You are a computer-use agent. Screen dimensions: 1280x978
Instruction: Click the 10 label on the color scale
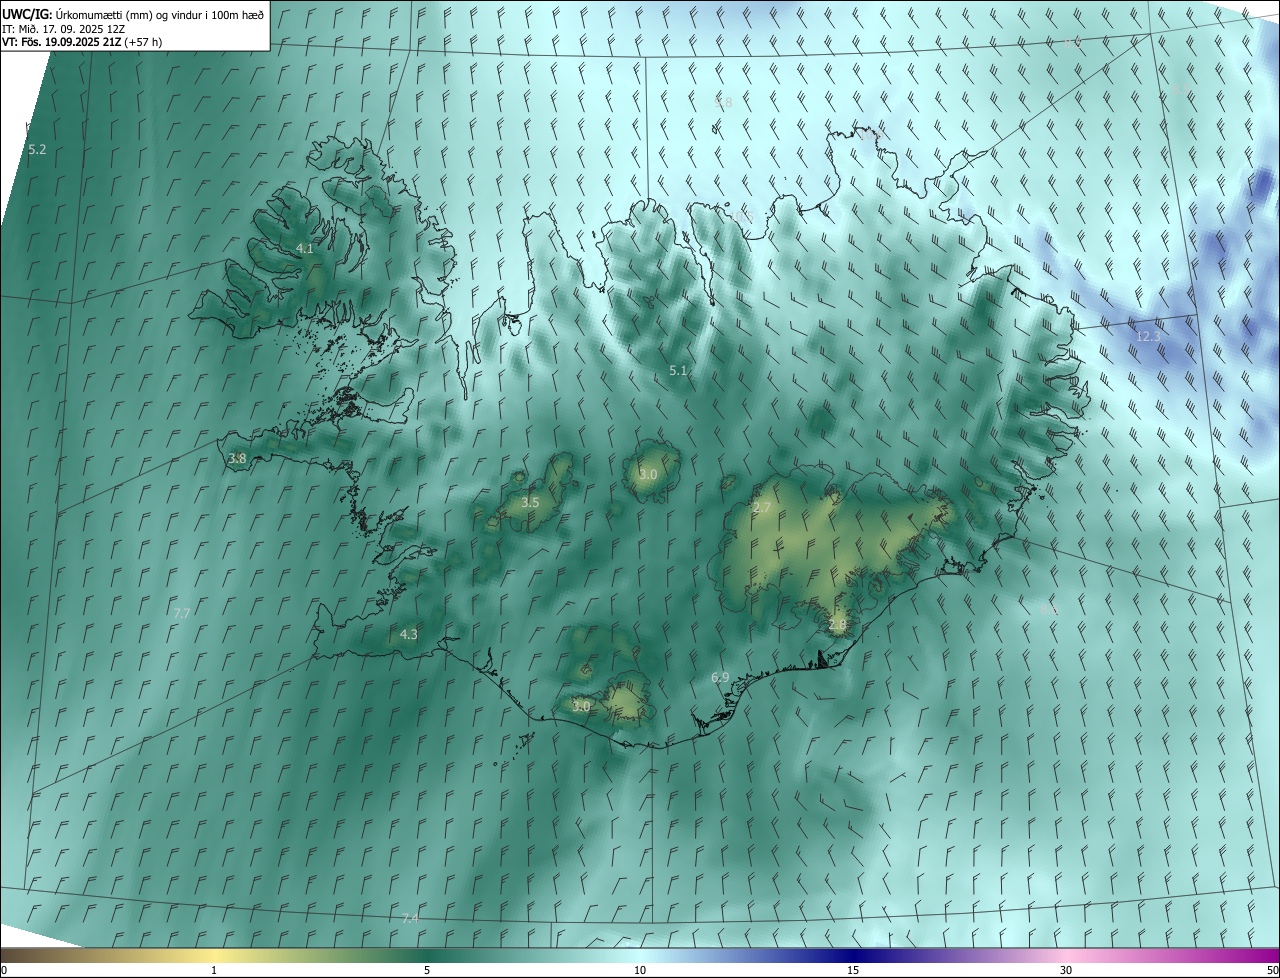click(640, 970)
